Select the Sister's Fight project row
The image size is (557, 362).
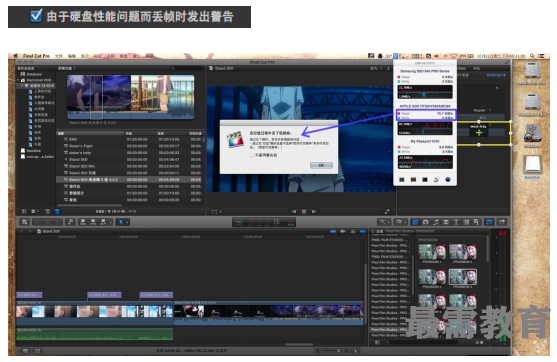coord(130,146)
